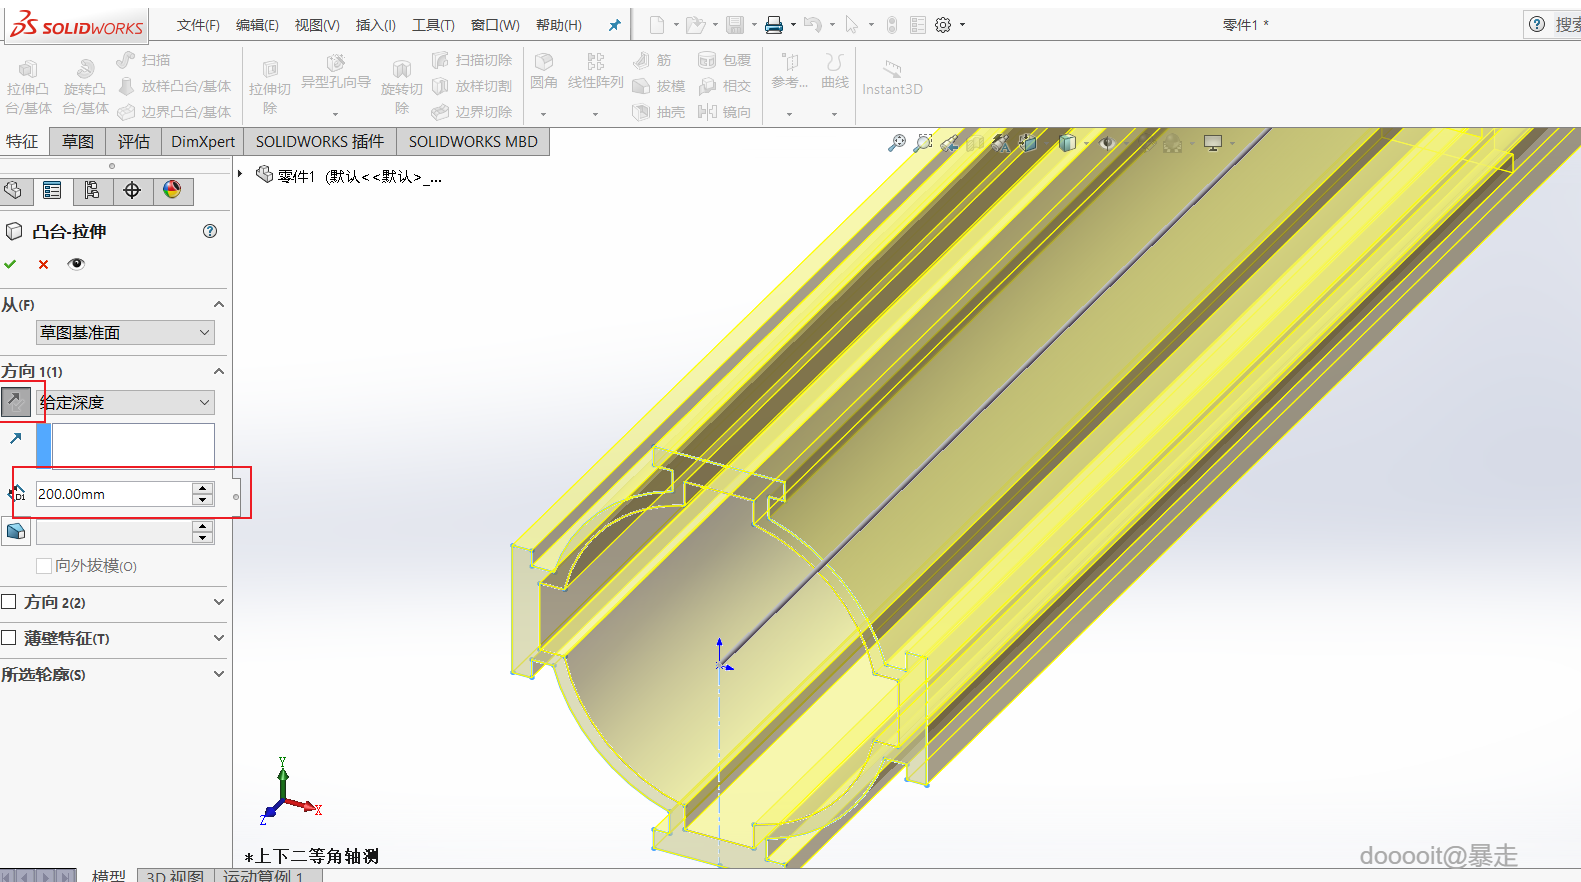Switch to the 评估 evaluate tab
Image resolution: width=1581 pixels, height=882 pixels.
(x=133, y=141)
